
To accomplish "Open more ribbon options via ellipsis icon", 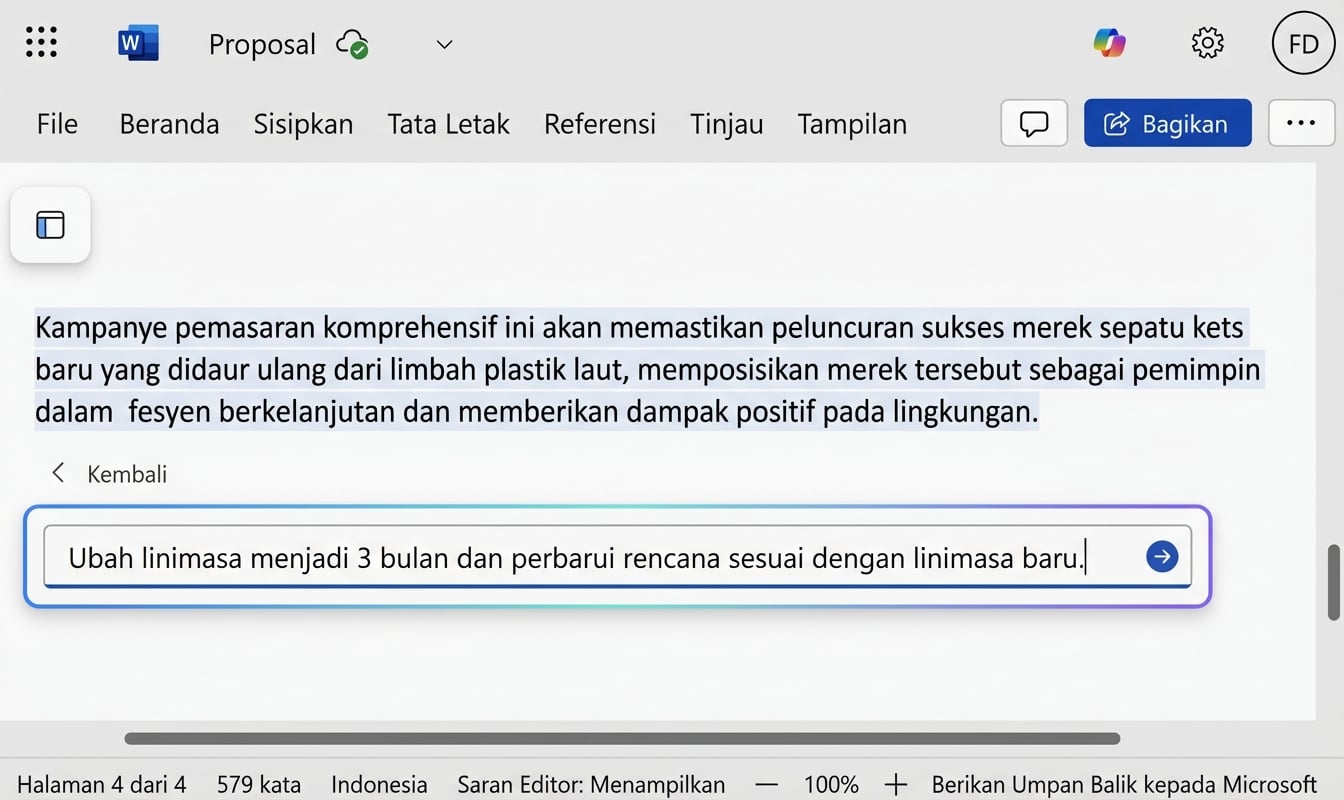I will coord(1301,122).
